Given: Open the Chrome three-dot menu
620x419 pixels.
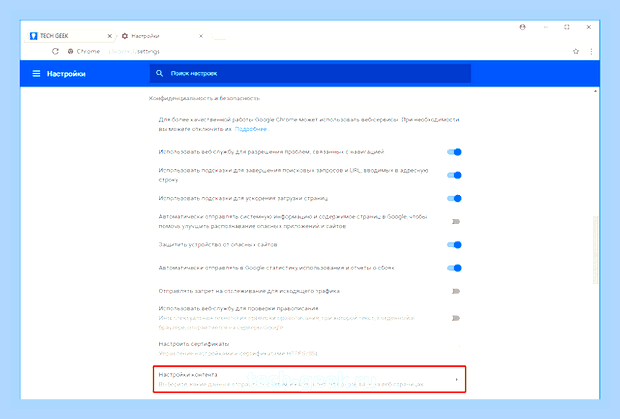Looking at the screenshot, I should tap(591, 51).
